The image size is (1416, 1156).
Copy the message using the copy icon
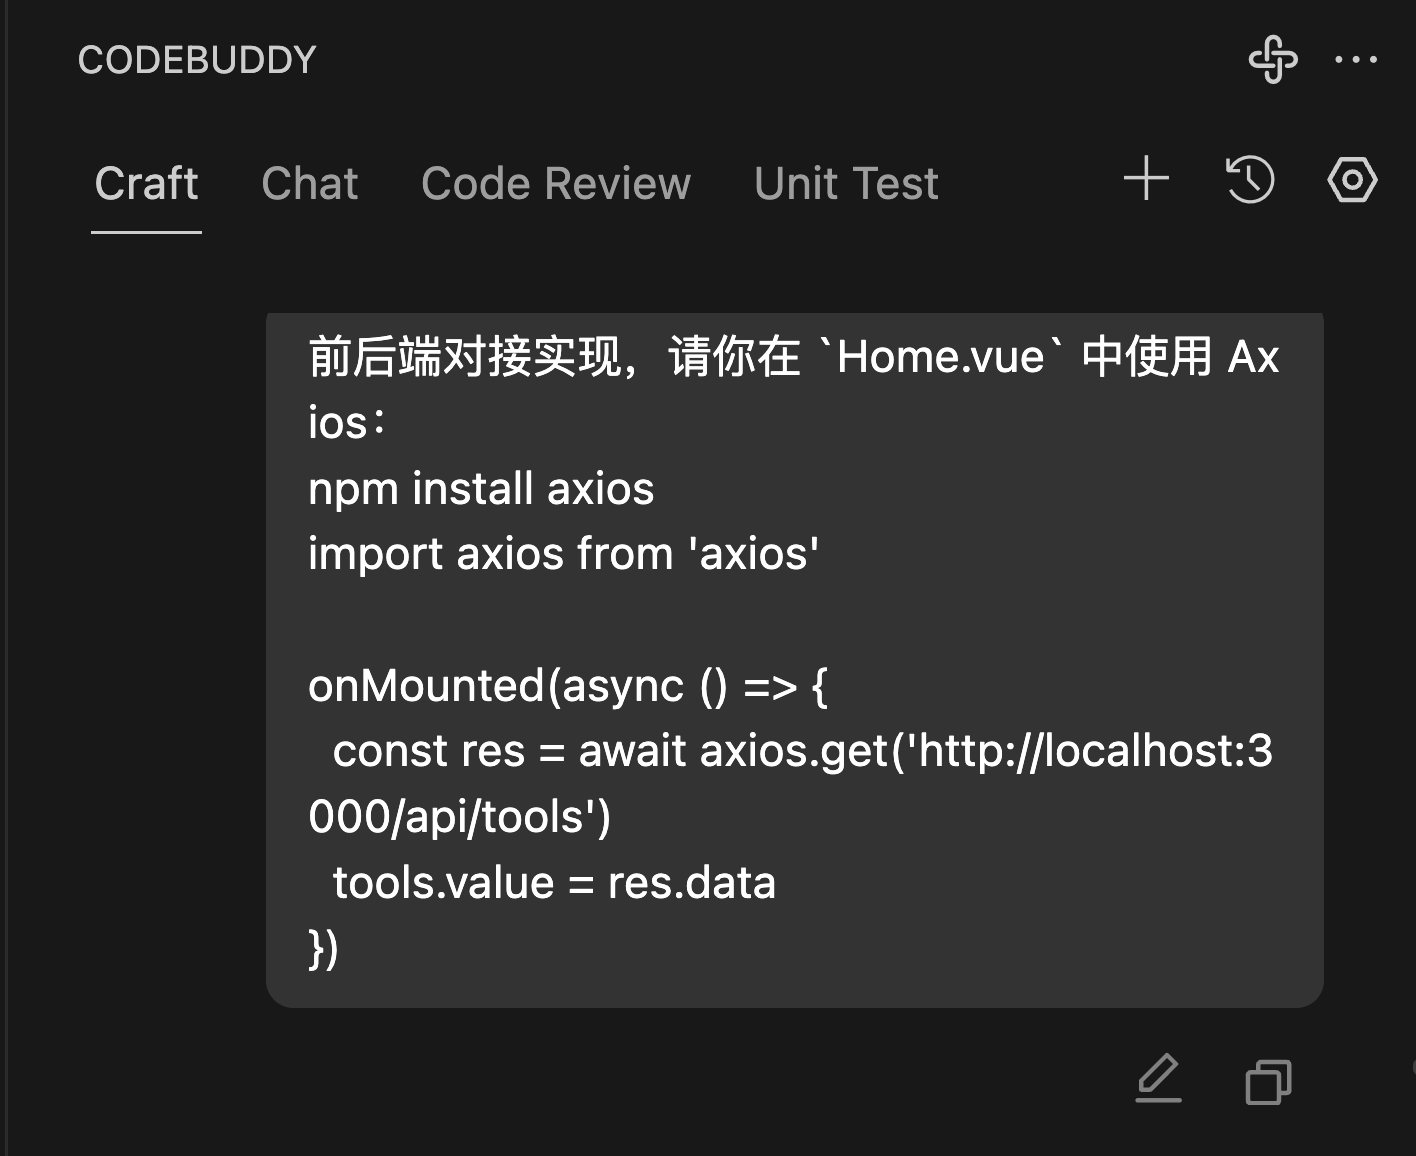(x=1268, y=1081)
